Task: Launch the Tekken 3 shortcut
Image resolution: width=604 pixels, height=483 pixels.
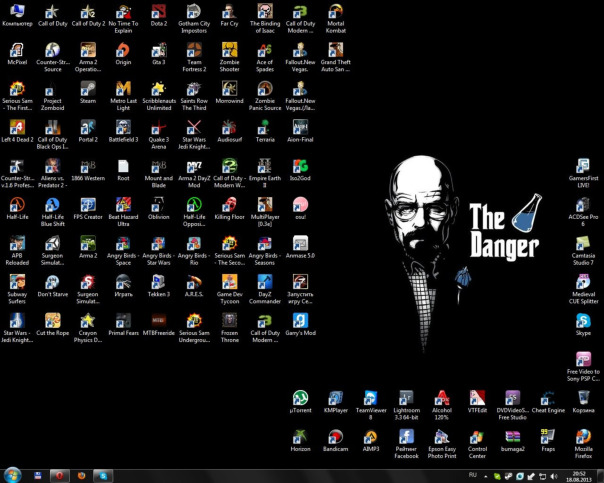Action: 159,286
